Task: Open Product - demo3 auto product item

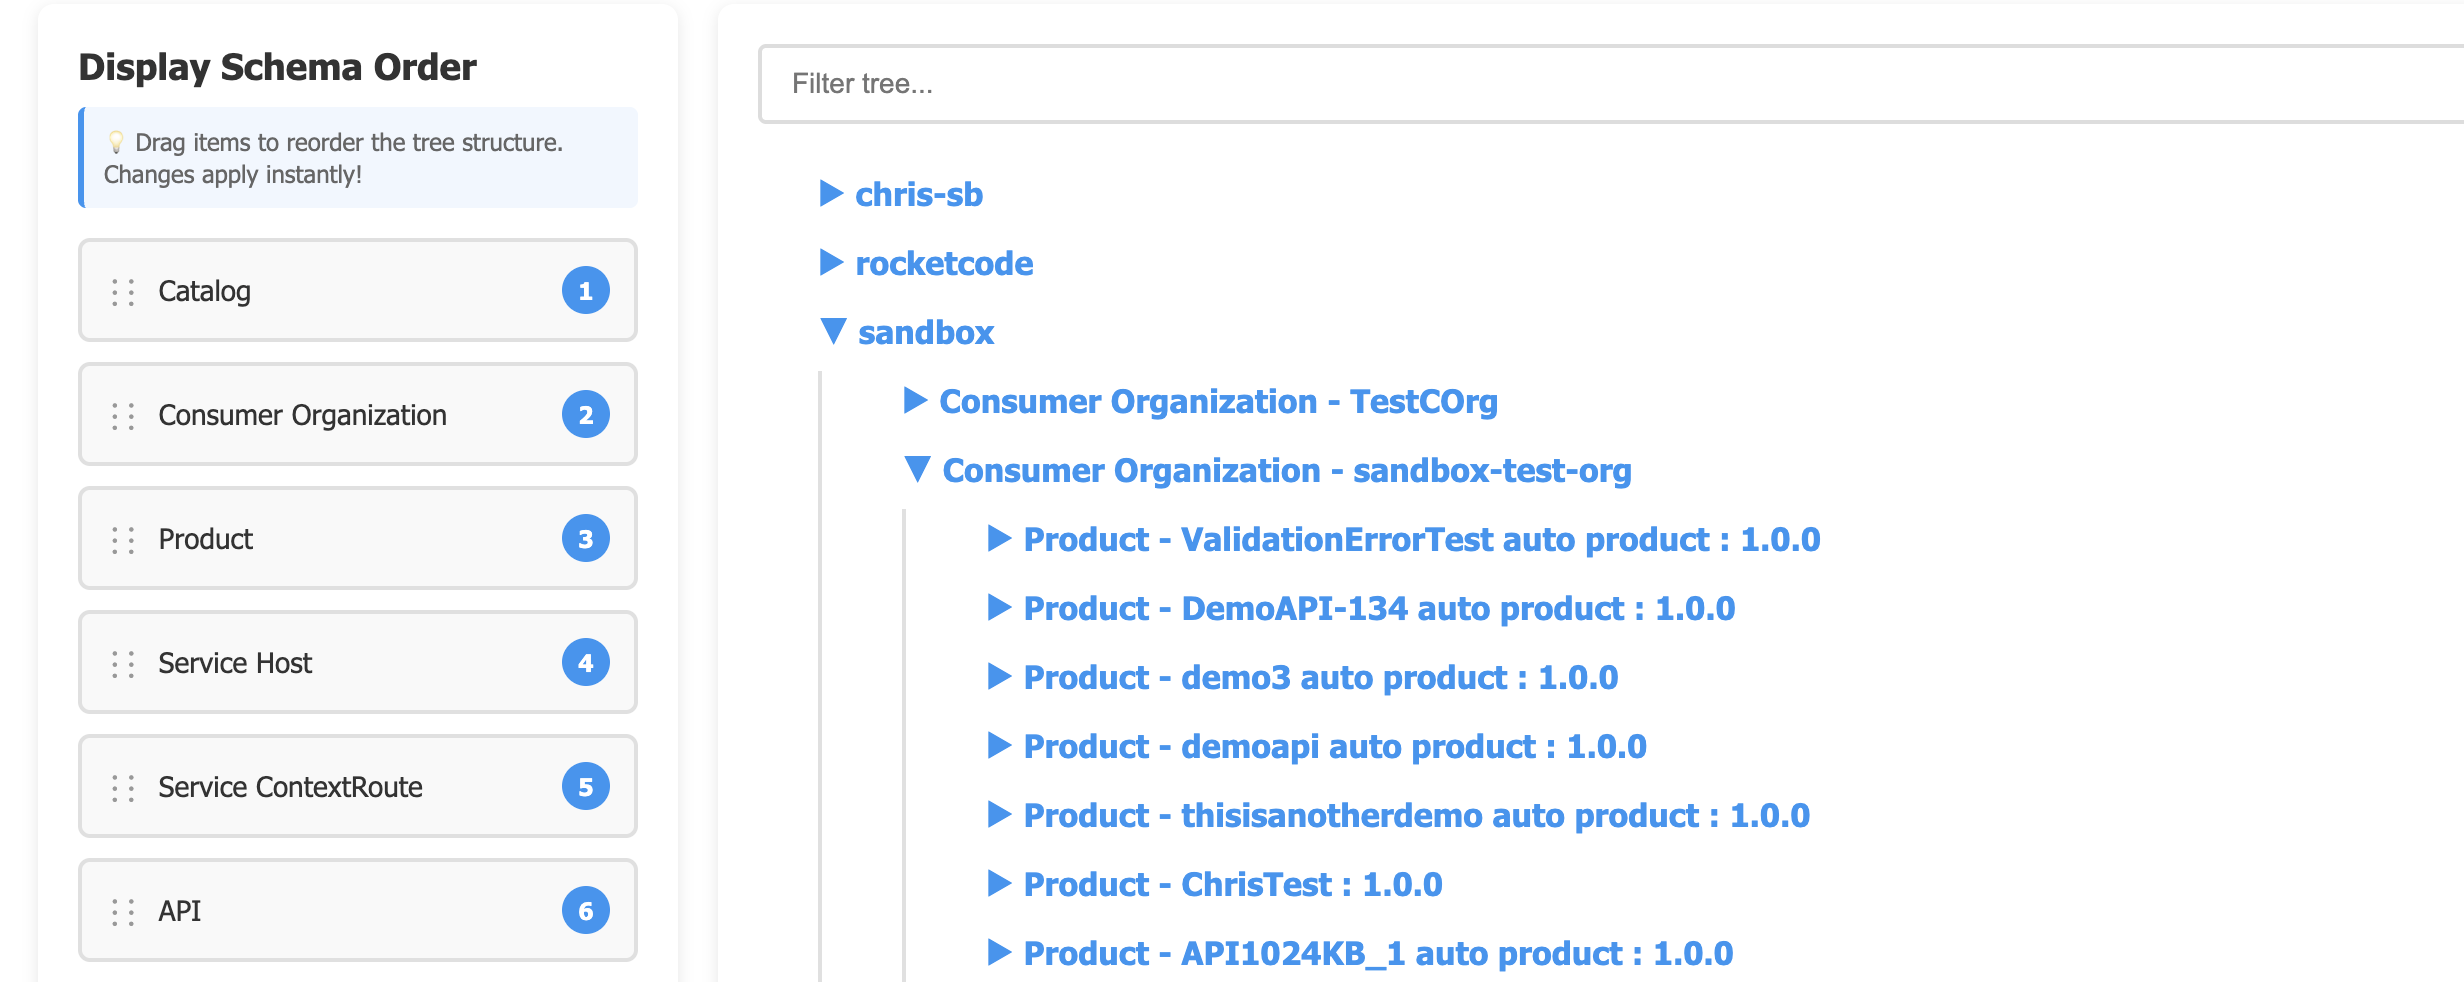Action: (x=1320, y=678)
